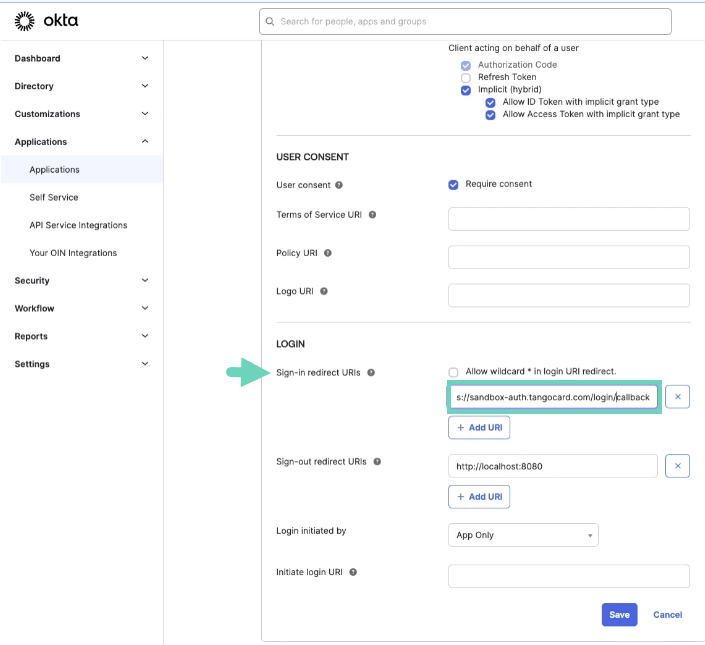Viewport: 705px width, 645px height.
Task: Open help tooltip for Sign-out redirect URIs
Action: pyautogui.click(x=377, y=462)
